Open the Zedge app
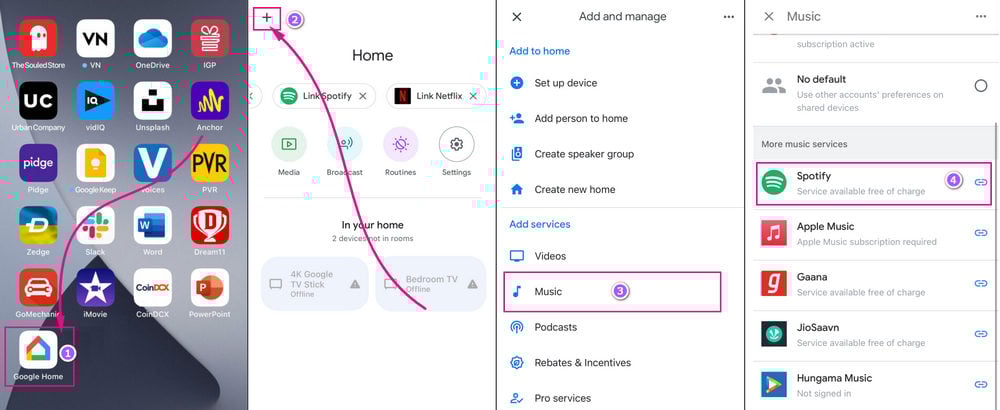 click(x=38, y=225)
